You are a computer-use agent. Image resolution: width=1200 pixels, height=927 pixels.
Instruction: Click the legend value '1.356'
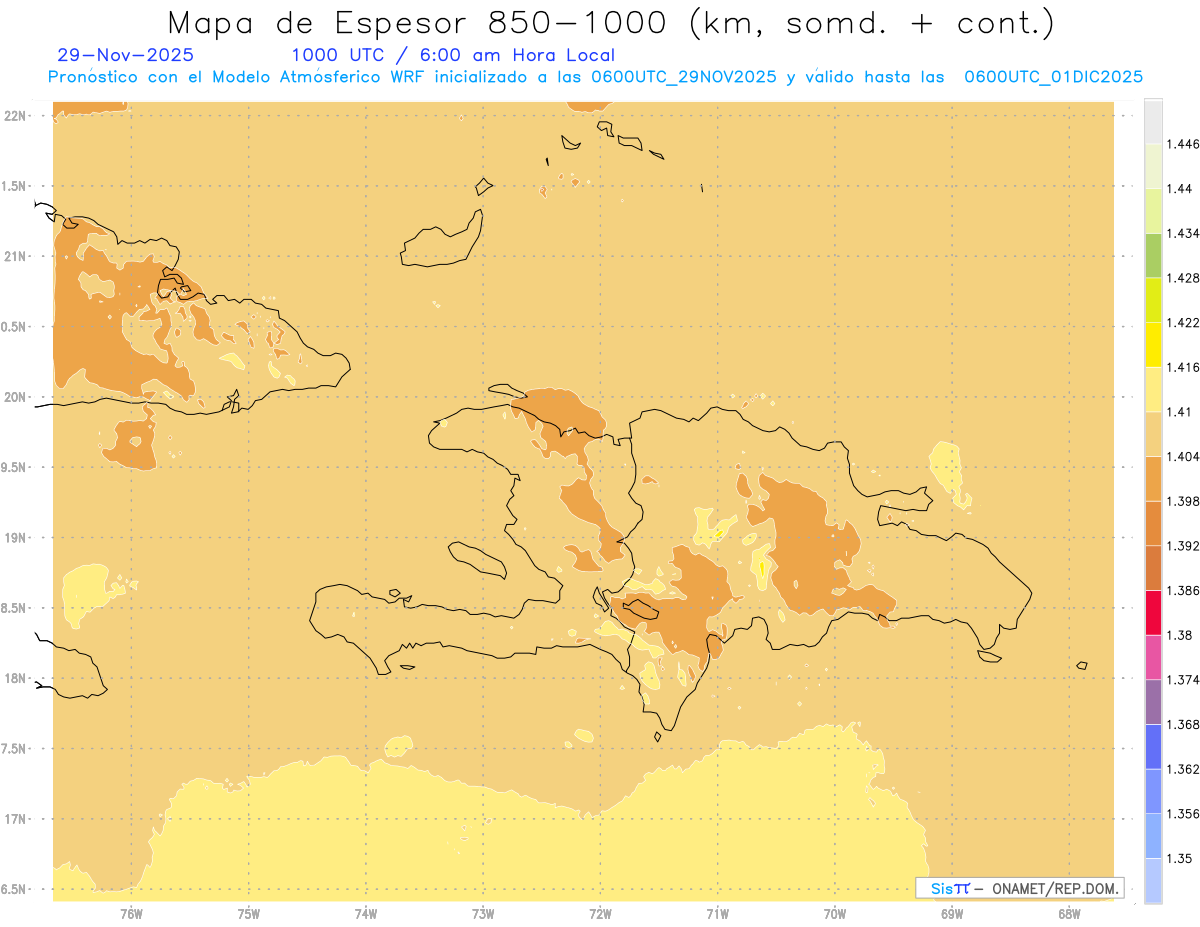1183,814
